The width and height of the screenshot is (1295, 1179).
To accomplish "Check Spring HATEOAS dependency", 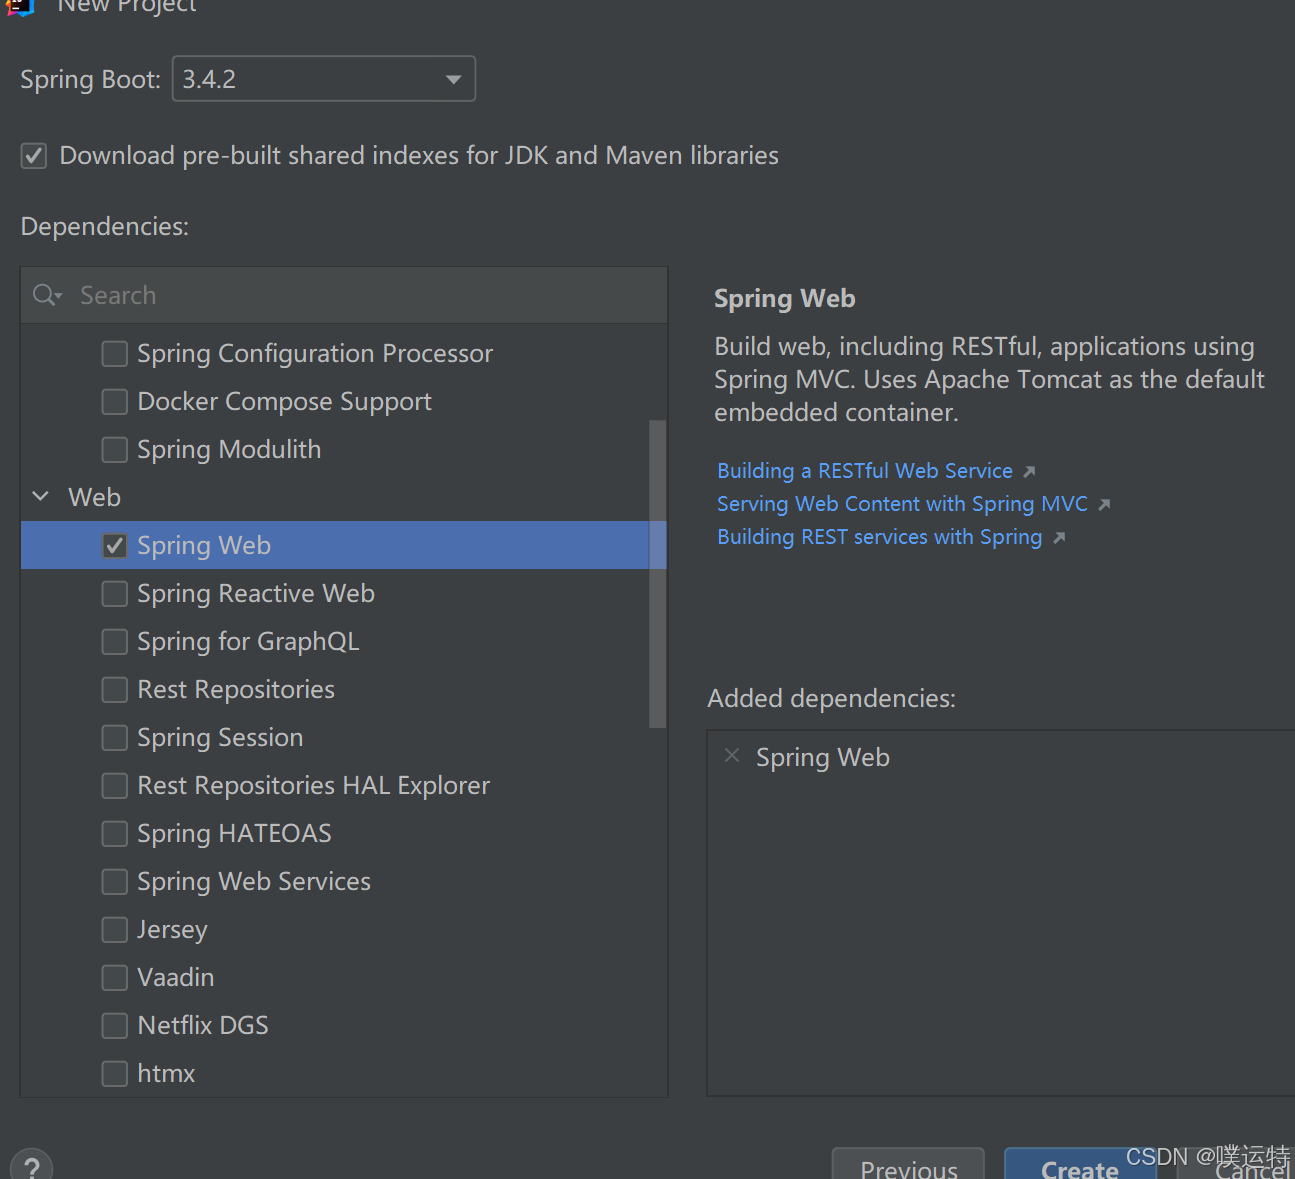I will [115, 834].
